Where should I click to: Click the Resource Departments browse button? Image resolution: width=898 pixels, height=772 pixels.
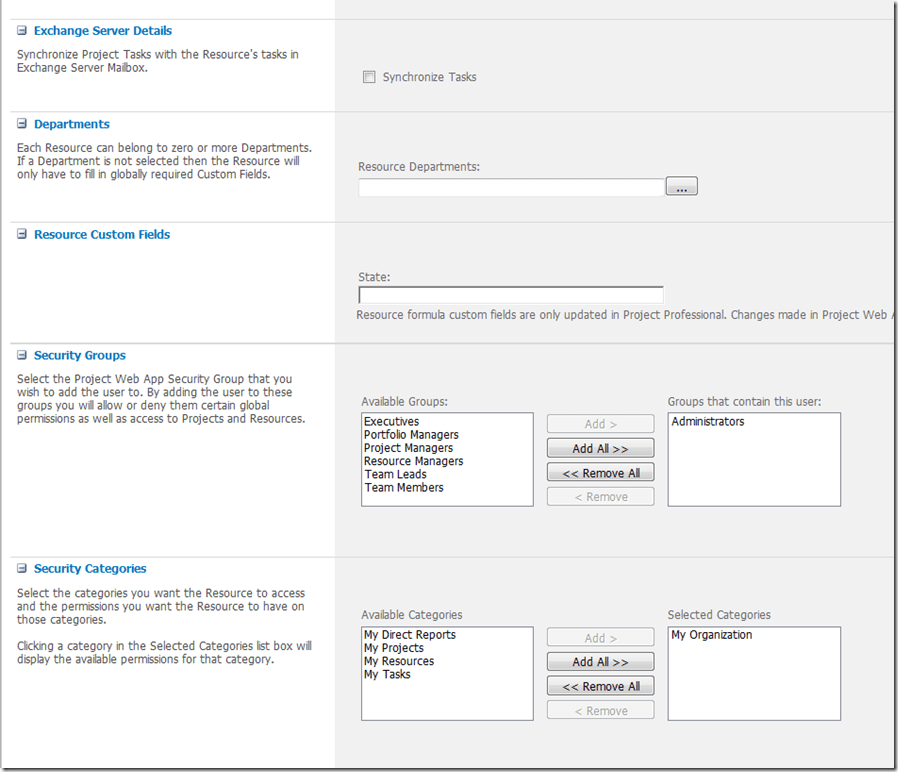click(681, 187)
